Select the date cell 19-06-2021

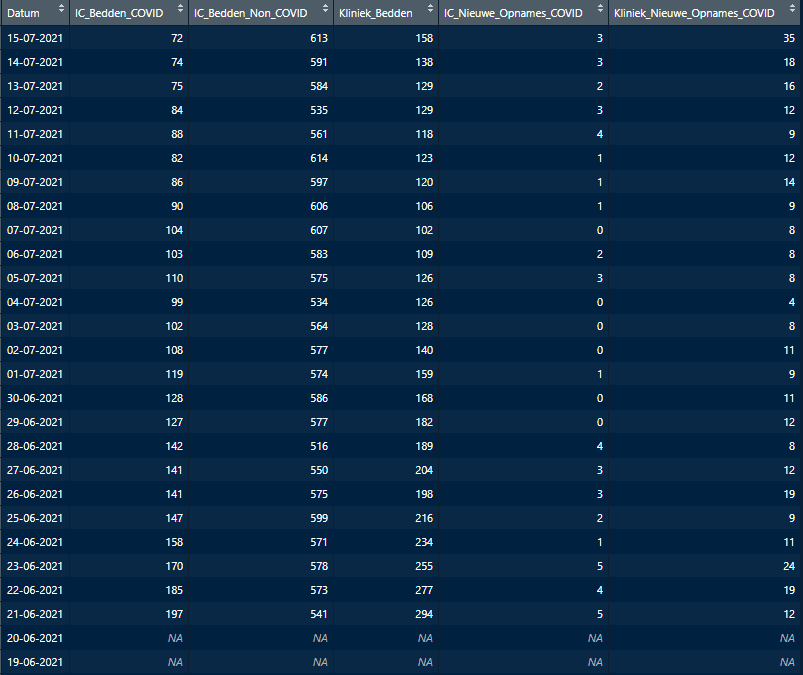click(x=35, y=662)
